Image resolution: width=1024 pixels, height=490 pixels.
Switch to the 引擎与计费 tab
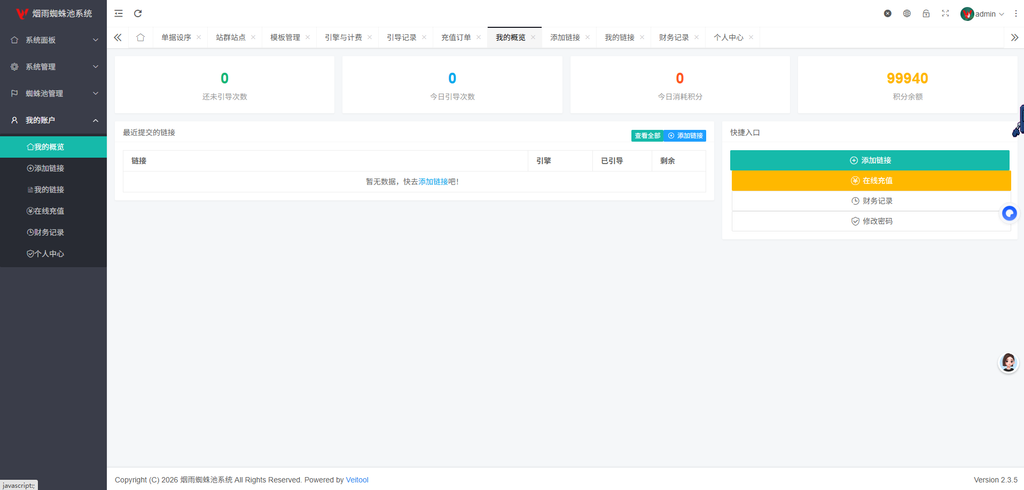click(x=344, y=37)
